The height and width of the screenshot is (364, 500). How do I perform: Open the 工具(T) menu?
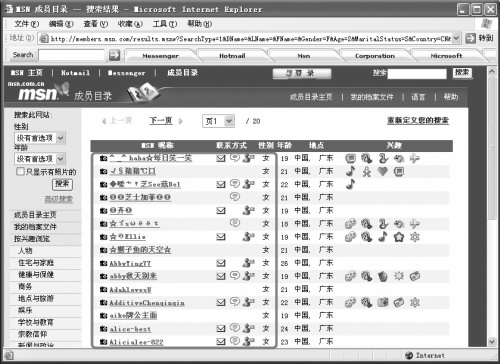point(165,24)
